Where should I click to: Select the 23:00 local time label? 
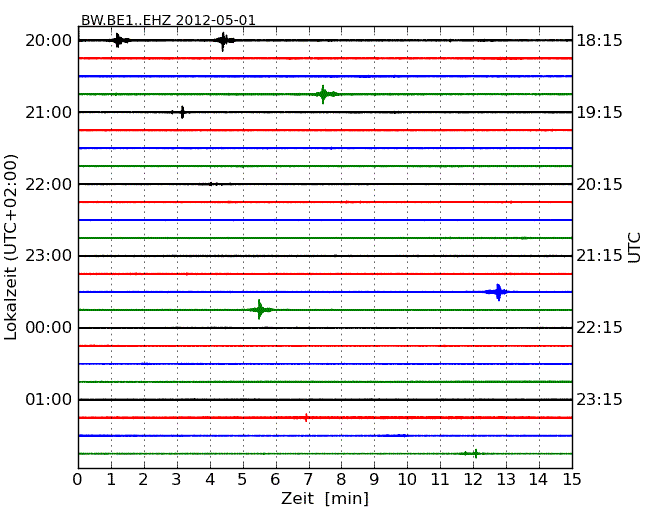(49, 256)
